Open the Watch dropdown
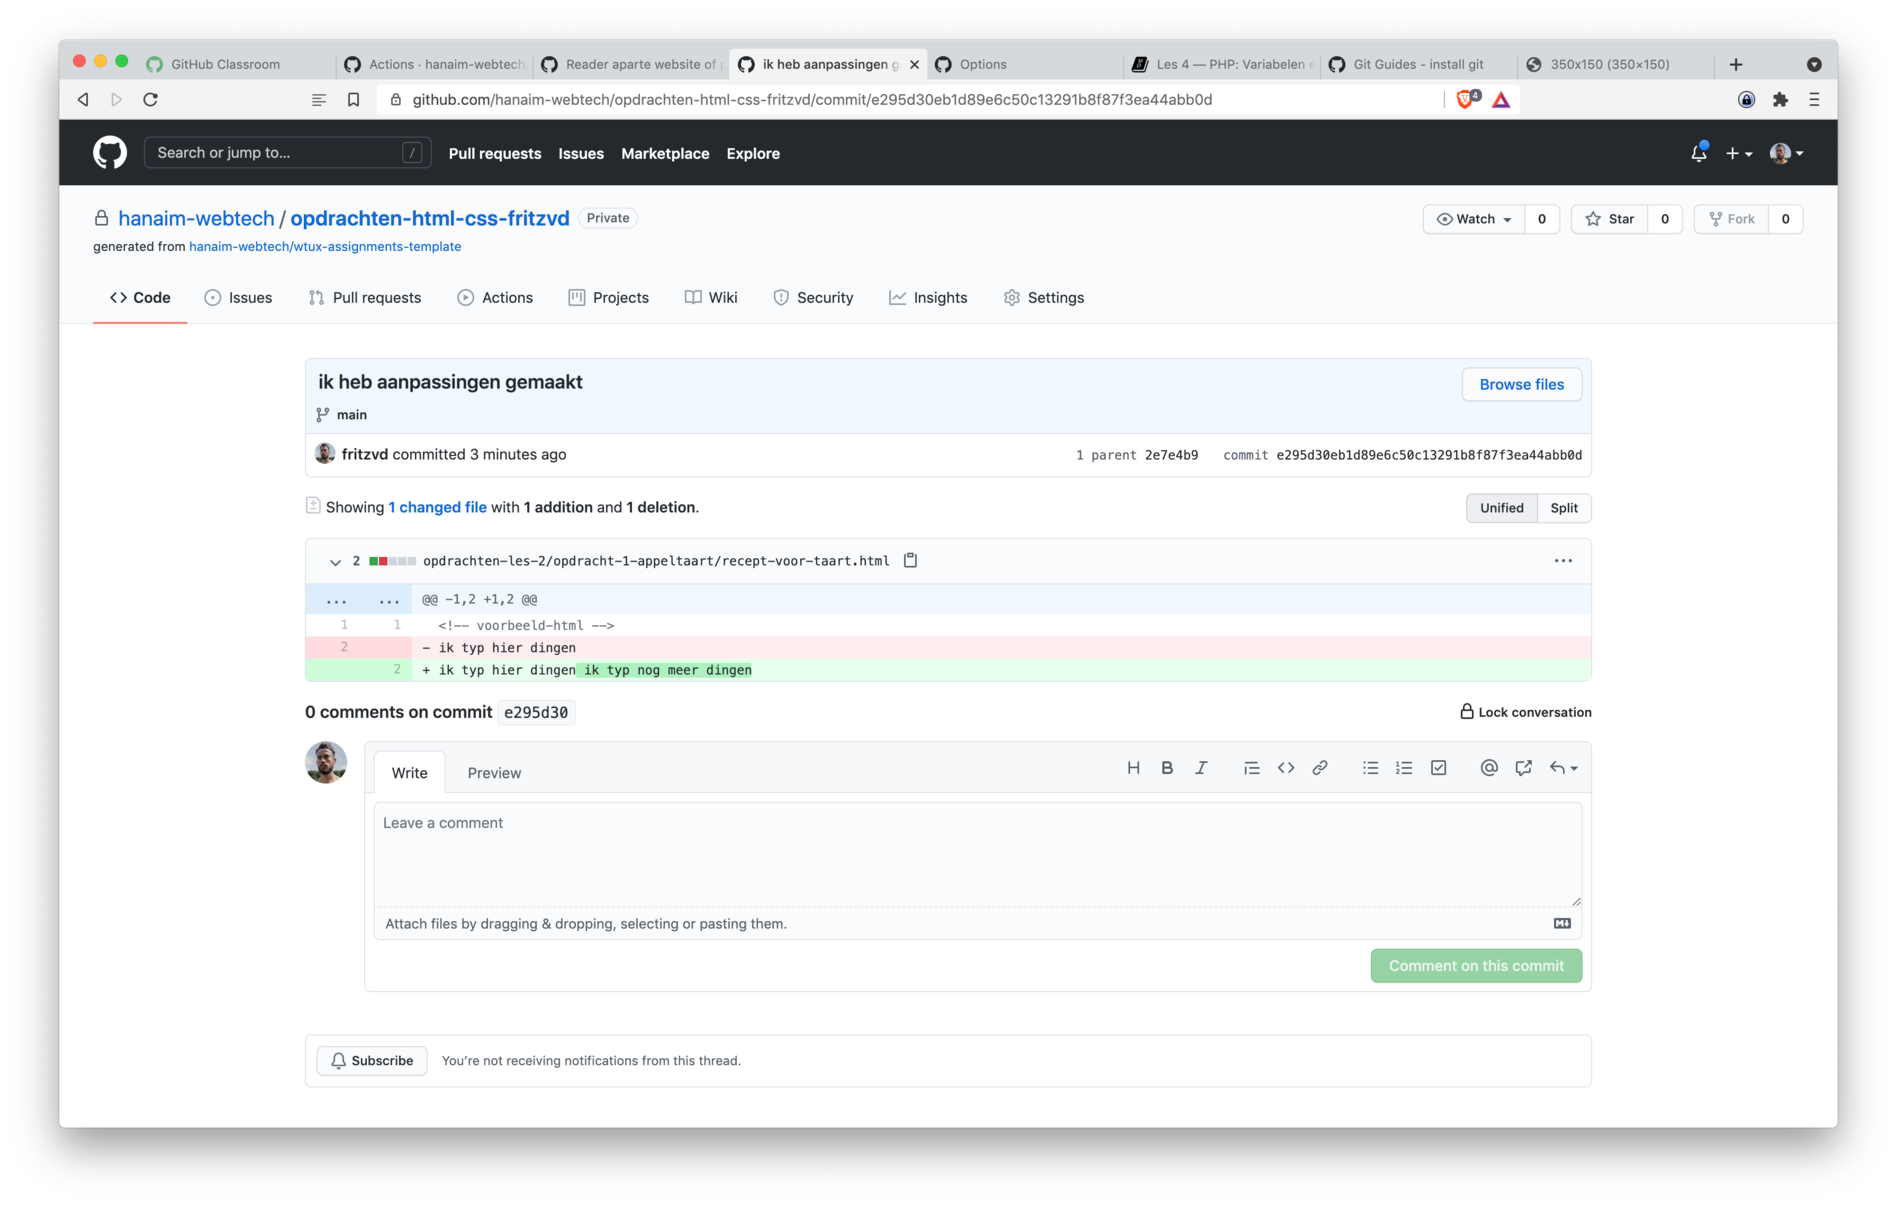Viewport: 1897px width, 1206px height. click(x=1474, y=219)
